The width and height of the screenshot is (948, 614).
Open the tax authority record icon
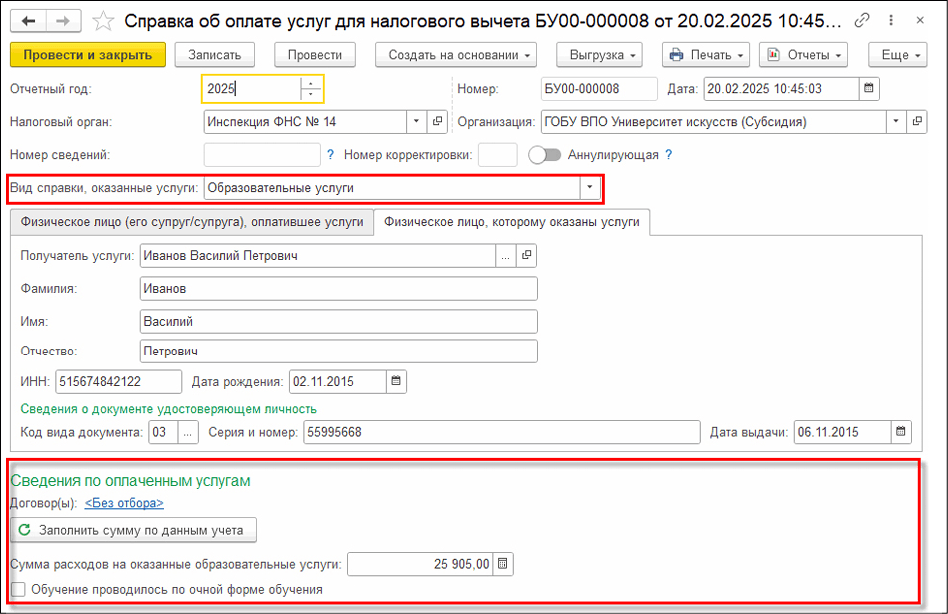click(x=437, y=122)
